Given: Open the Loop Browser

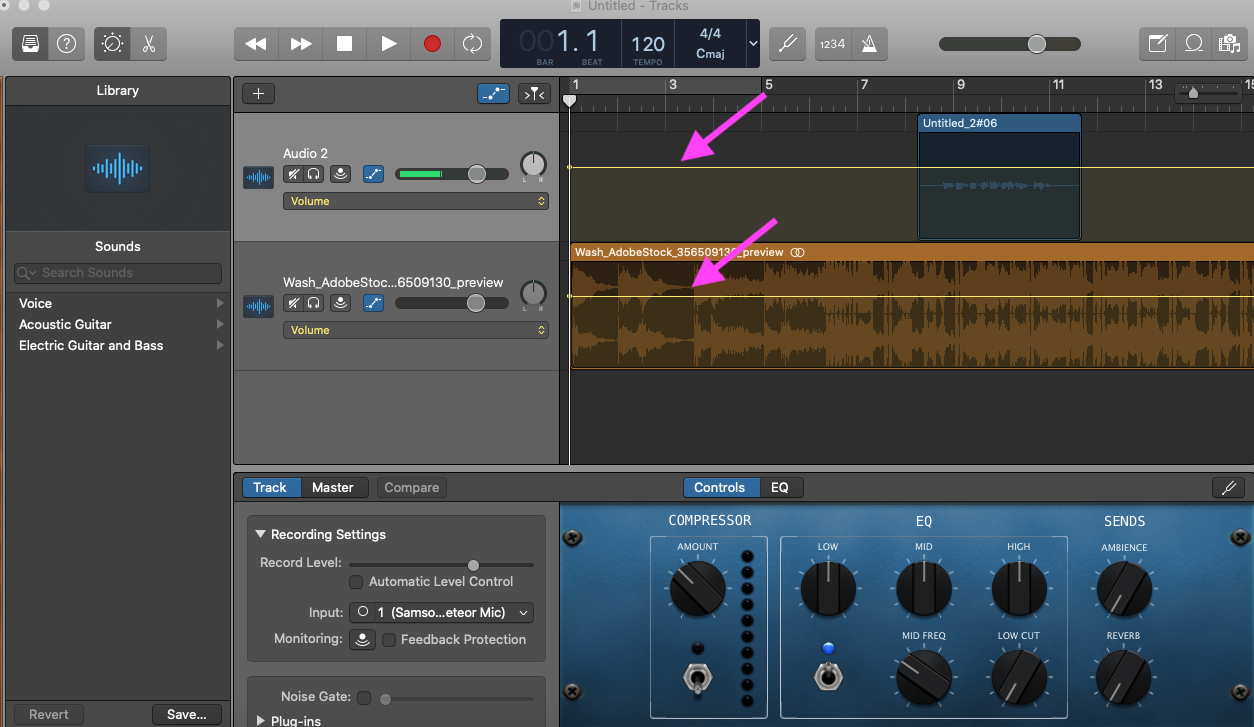Looking at the screenshot, I should (1193, 44).
